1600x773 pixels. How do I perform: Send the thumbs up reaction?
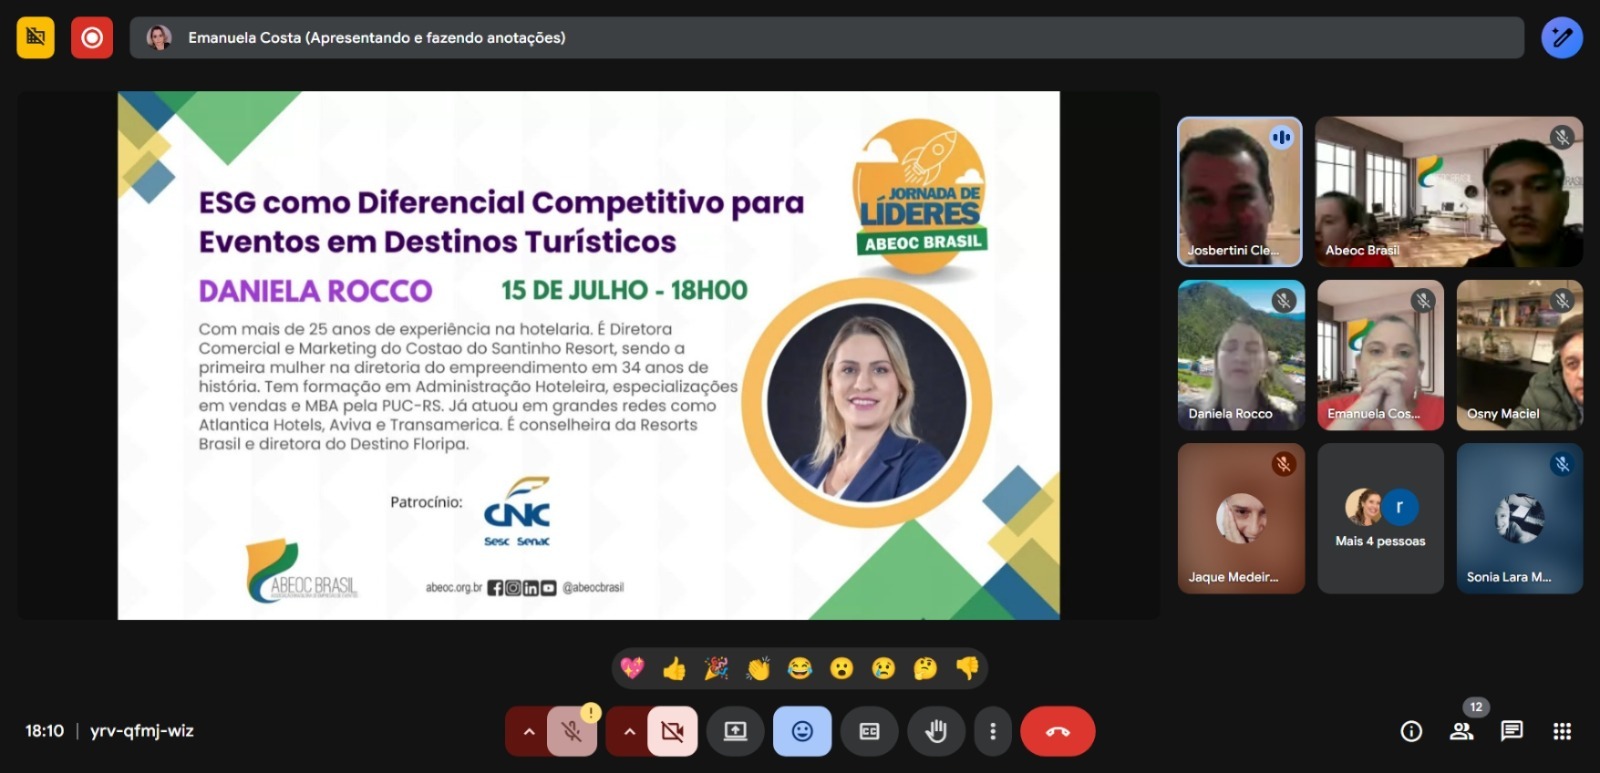point(674,668)
